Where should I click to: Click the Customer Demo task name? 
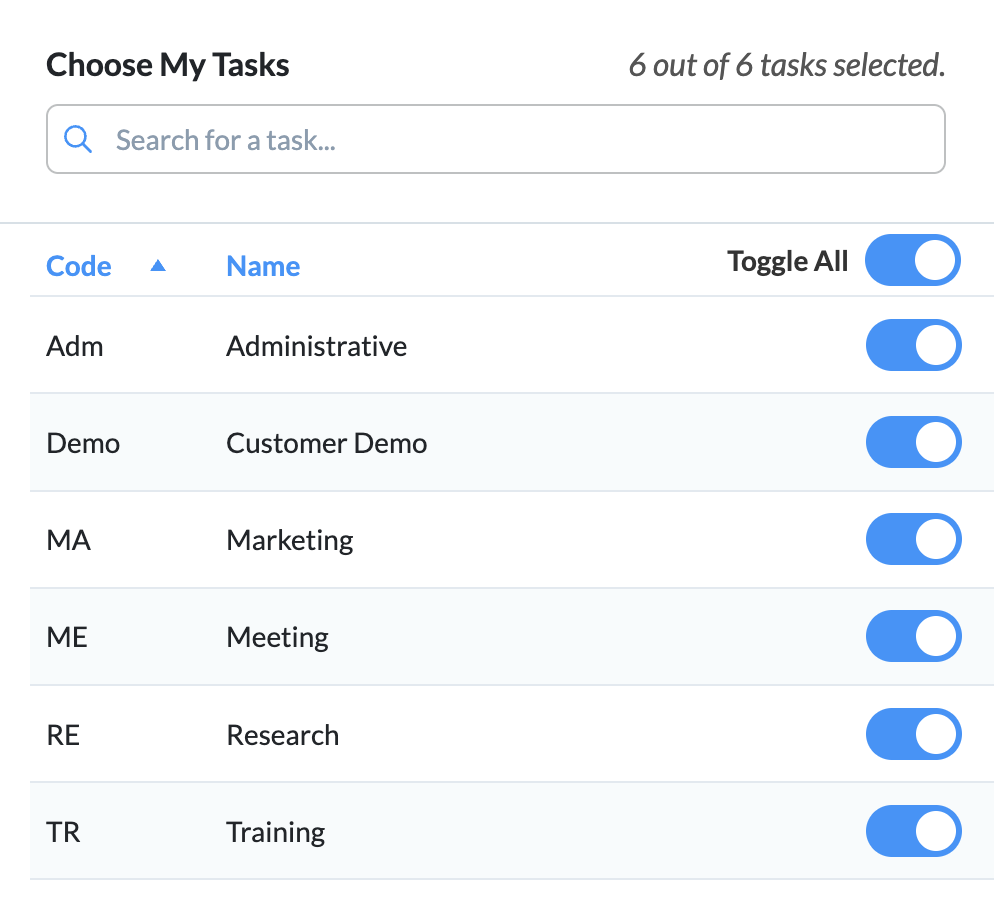click(x=326, y=444)
